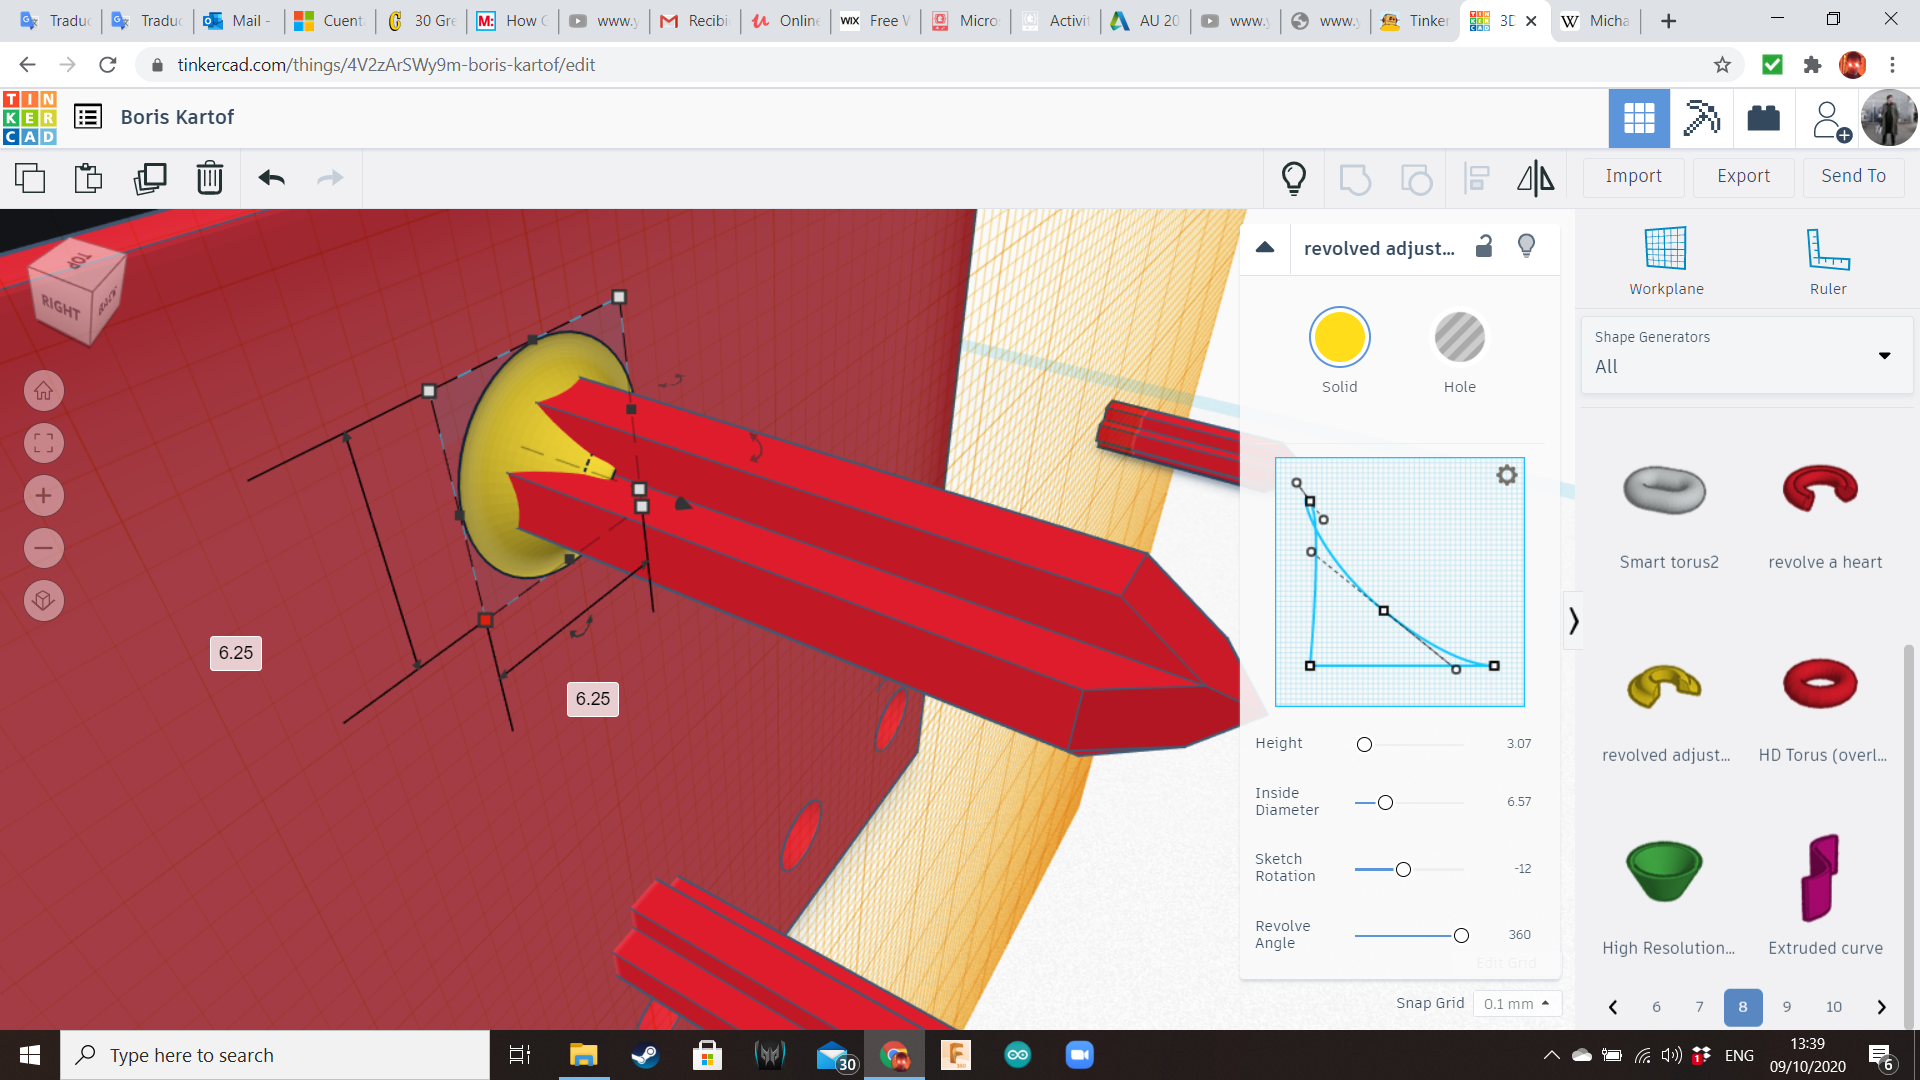Screen dimensions: 1920x1080
Task: Open the Align tool
Action: (x=1477, y=178)
